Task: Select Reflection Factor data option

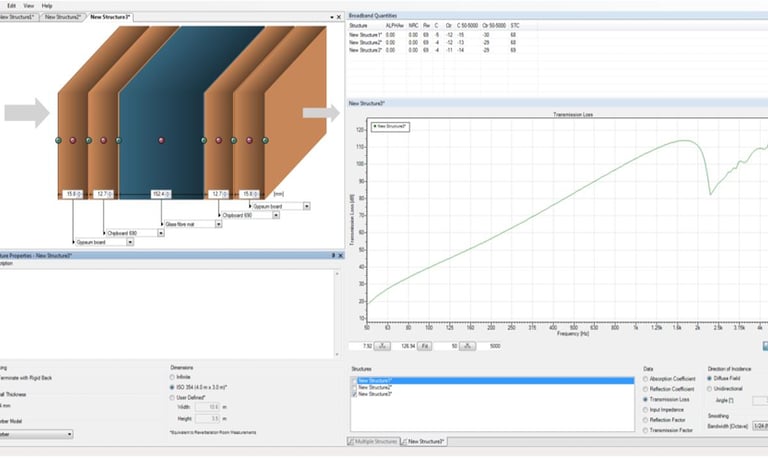Action: (x=646, y=420)
